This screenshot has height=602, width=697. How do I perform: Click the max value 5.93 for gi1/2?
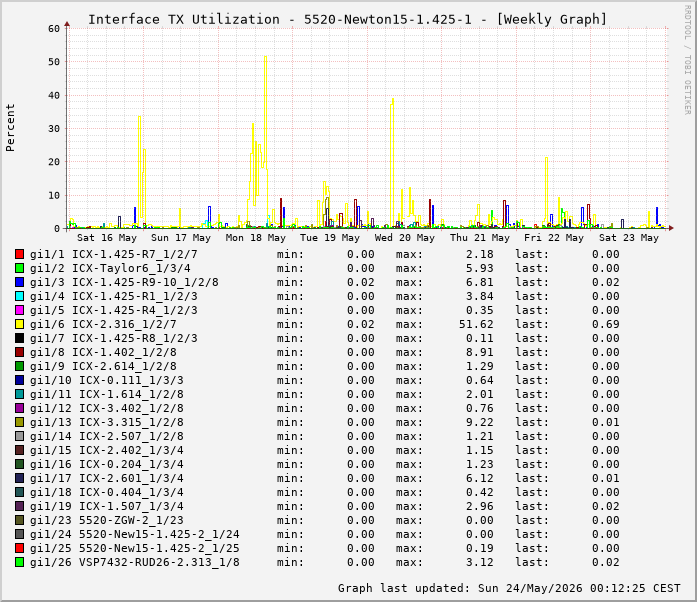tap(480, 268)
